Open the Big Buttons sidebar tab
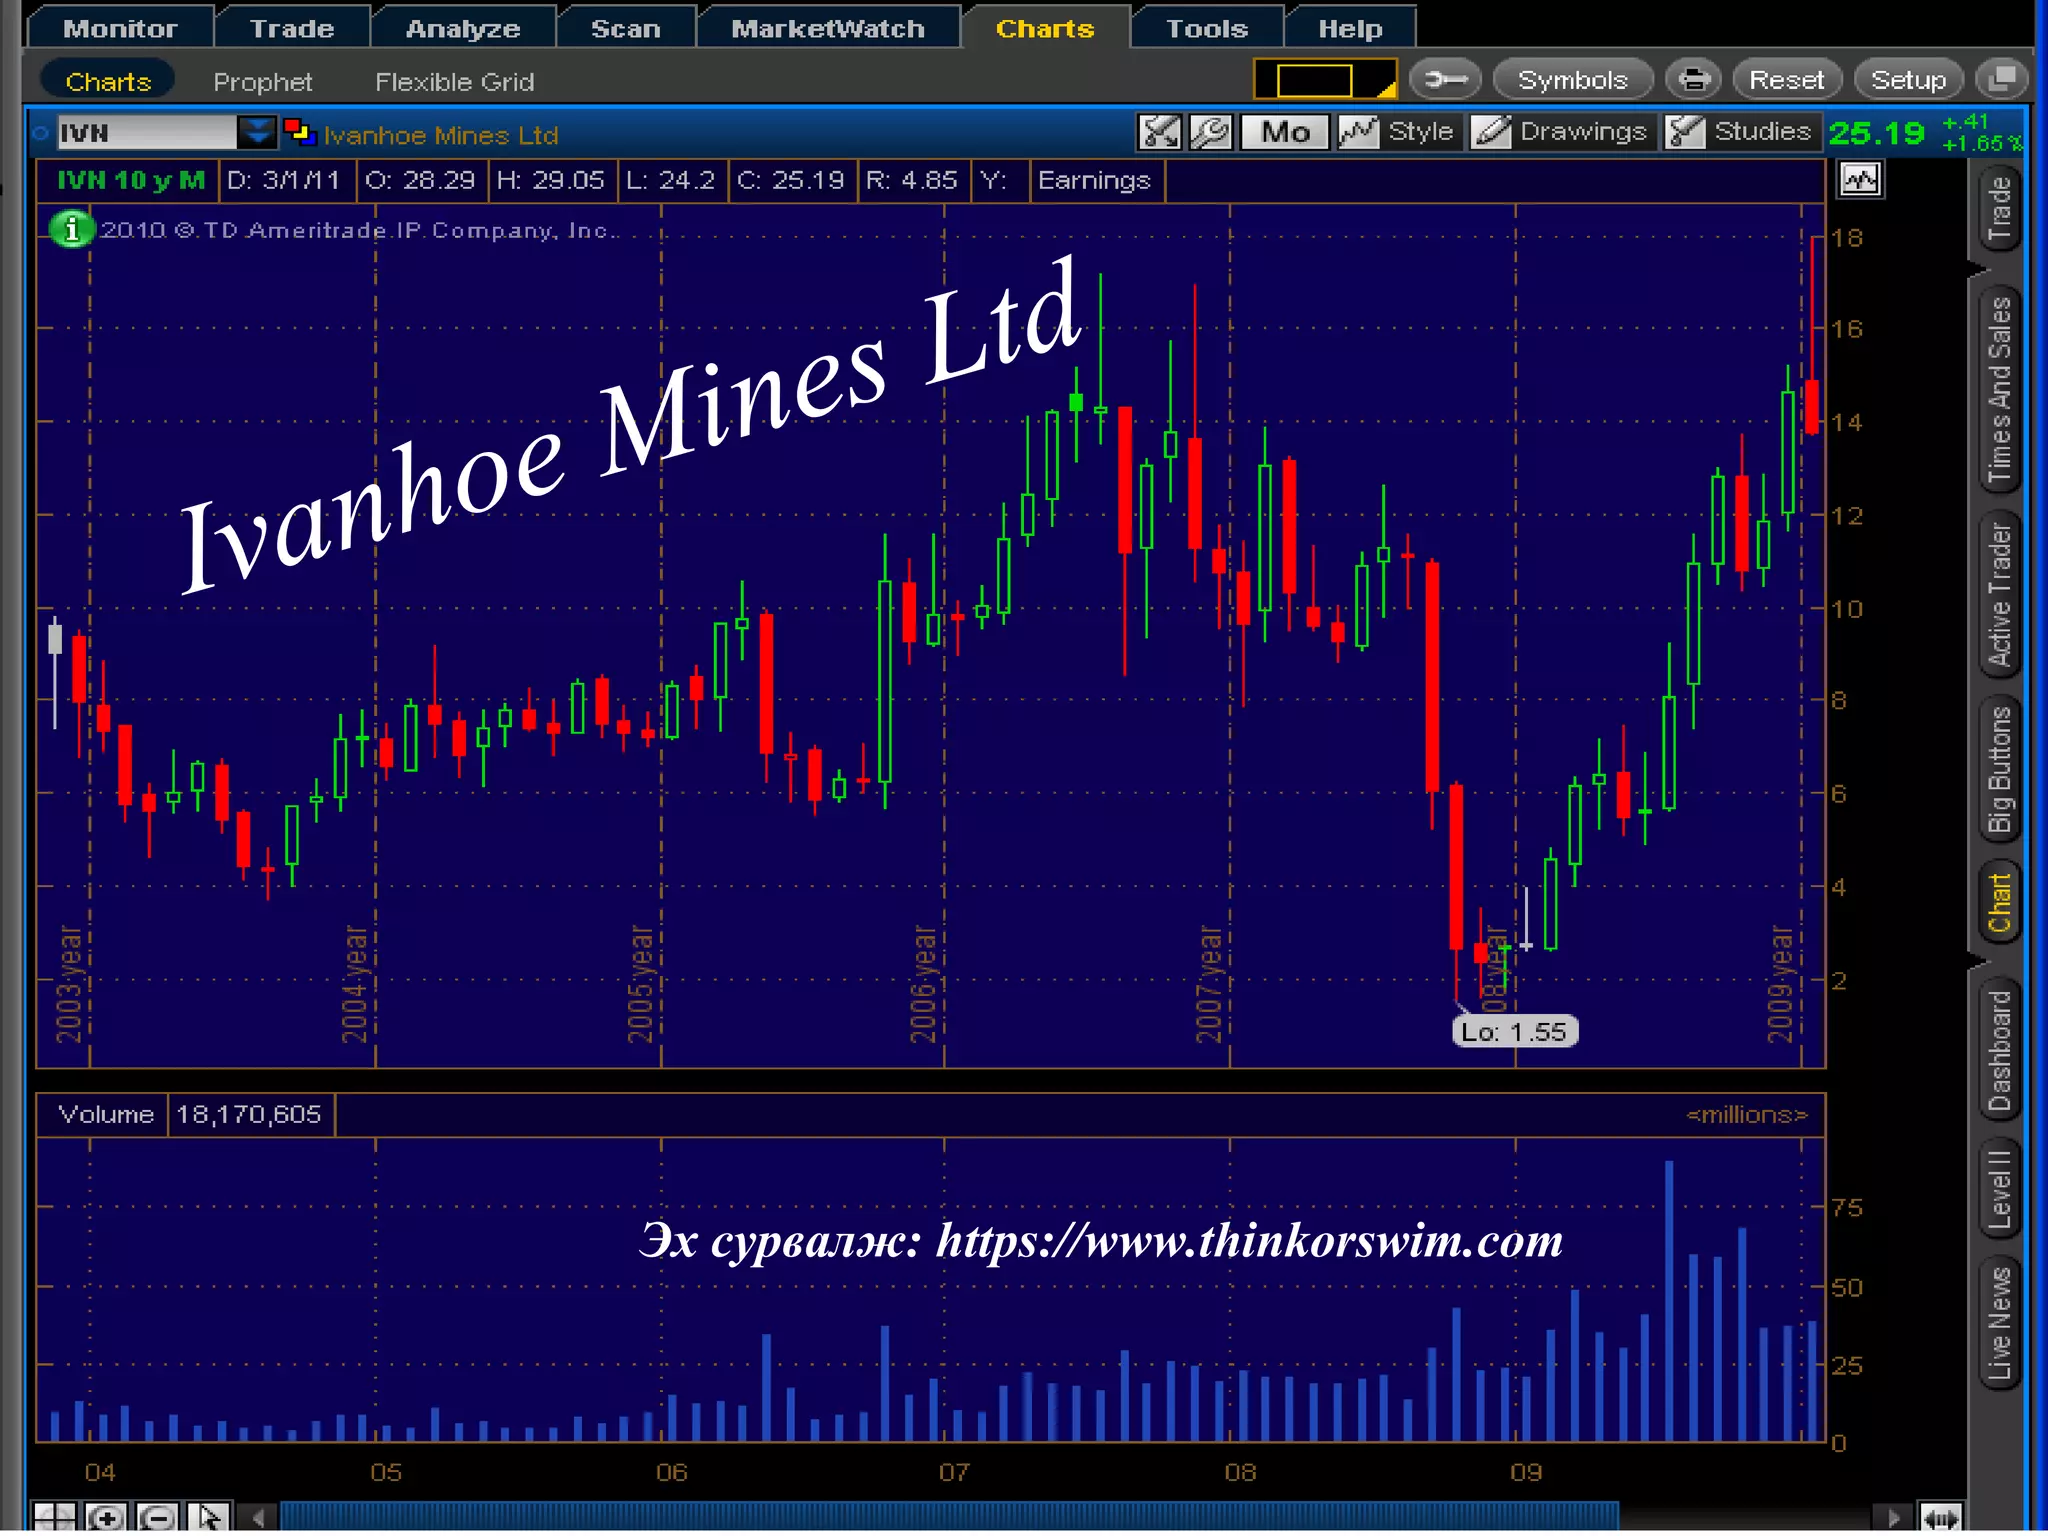 pos(1999,769)
